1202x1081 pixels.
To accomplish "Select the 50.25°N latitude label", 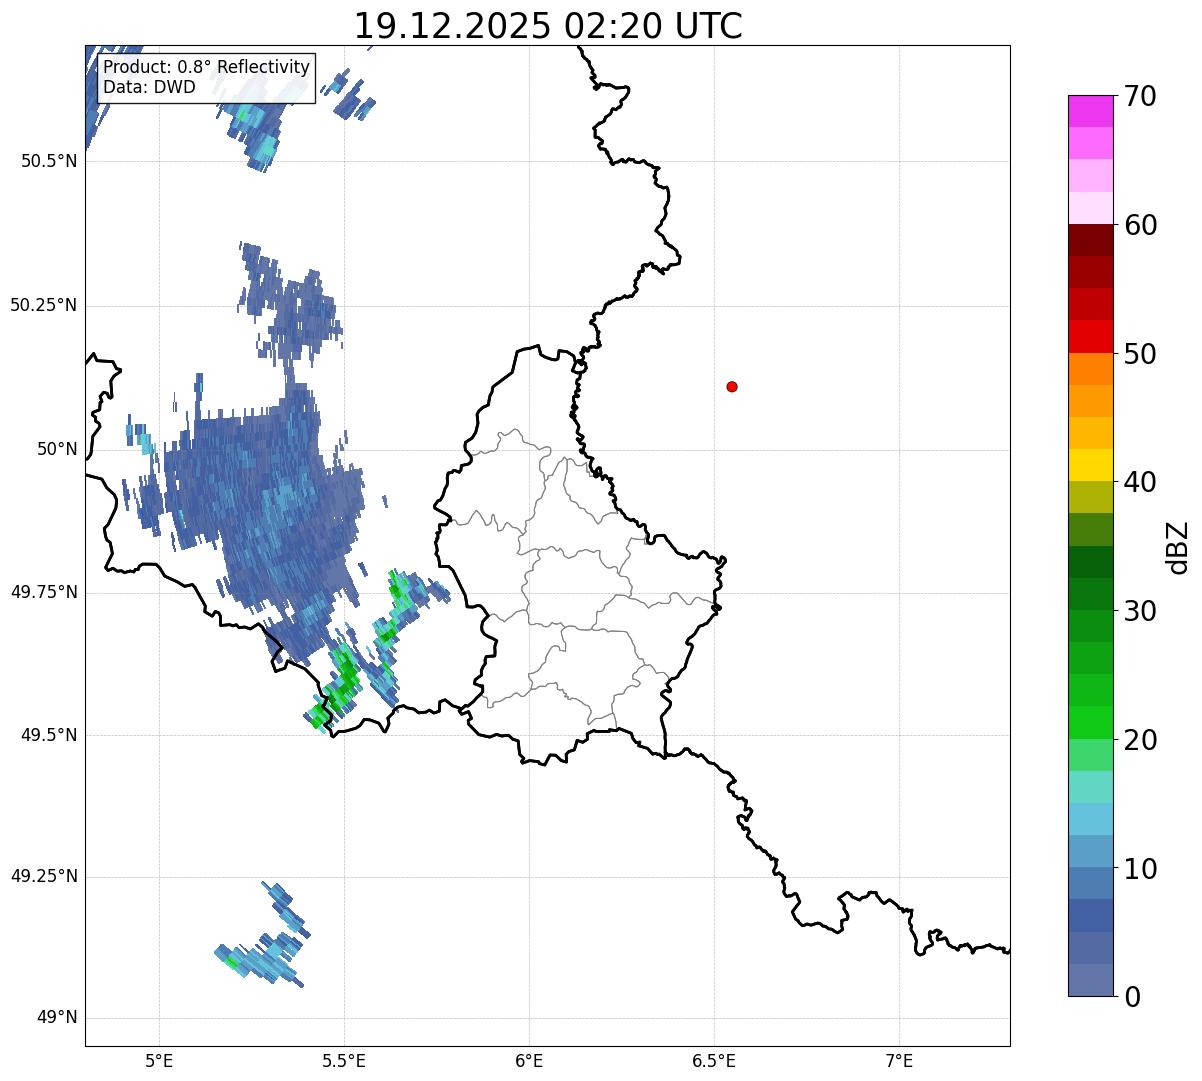I will click(x=43, y=305).
